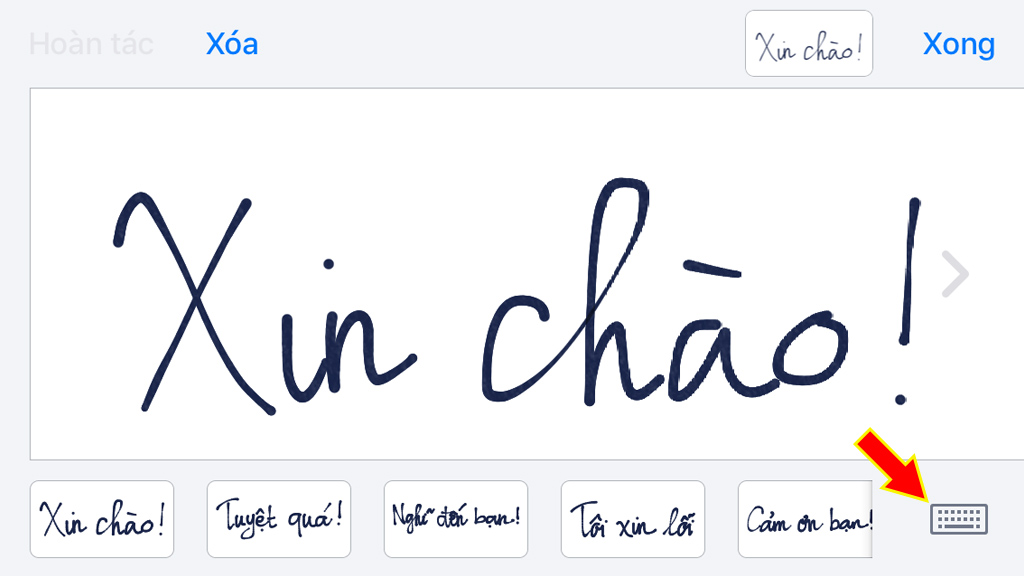Clear the drawing with Xóa
This screenshot has height=576, width=1024.
point(232,44)
